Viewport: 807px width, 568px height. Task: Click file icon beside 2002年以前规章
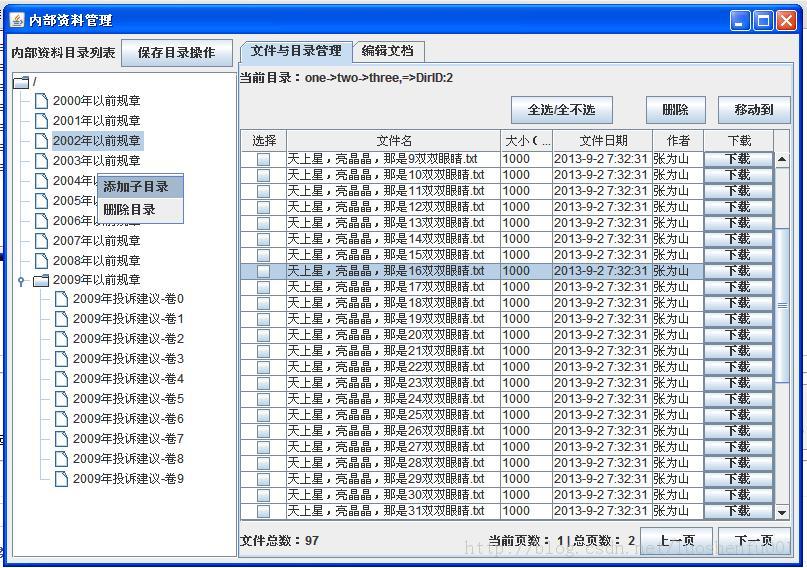pos(41,140)
